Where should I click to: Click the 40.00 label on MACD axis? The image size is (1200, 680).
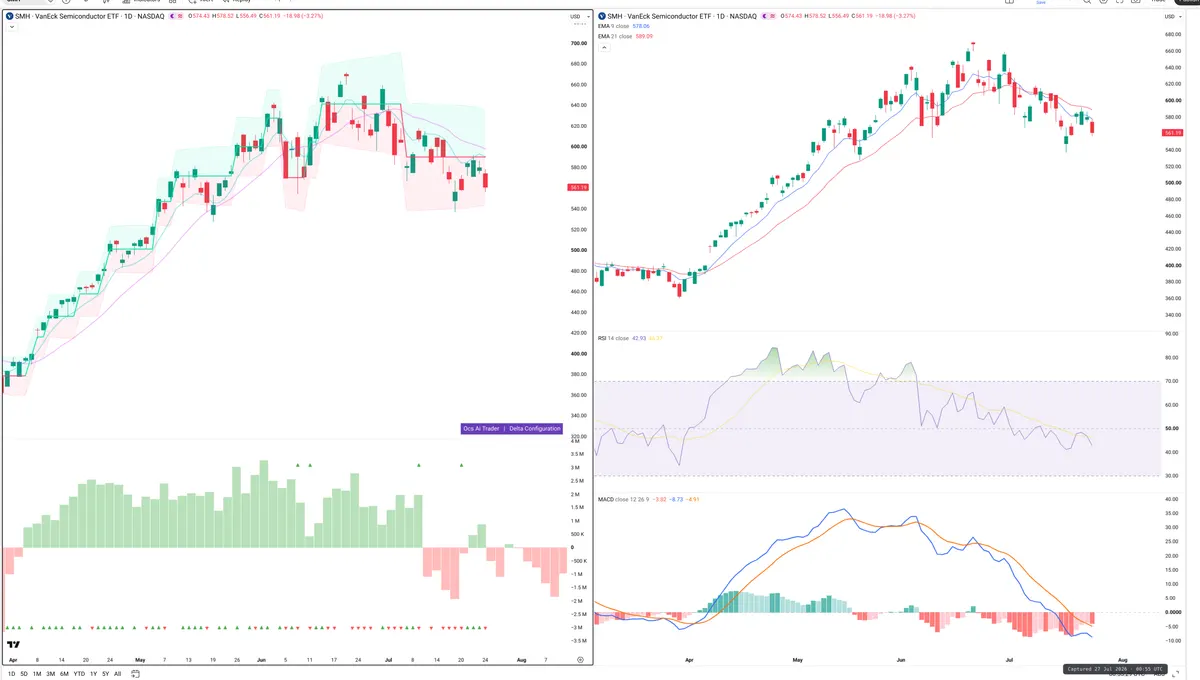(1174, 499)
